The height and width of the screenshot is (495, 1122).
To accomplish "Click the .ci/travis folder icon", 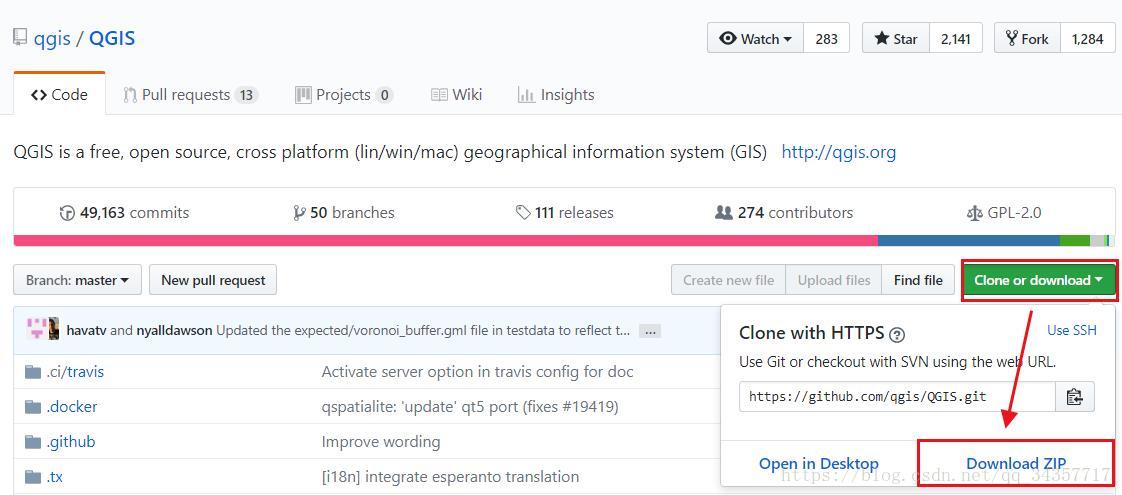I will click(33, 372).
